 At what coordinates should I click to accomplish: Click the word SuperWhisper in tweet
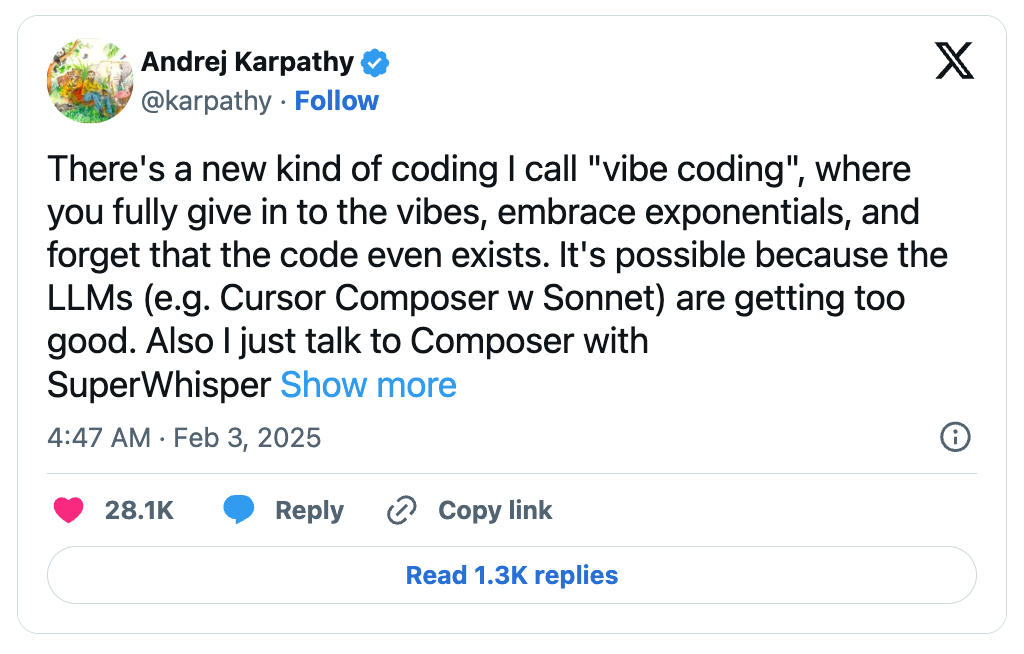(159, 385)
